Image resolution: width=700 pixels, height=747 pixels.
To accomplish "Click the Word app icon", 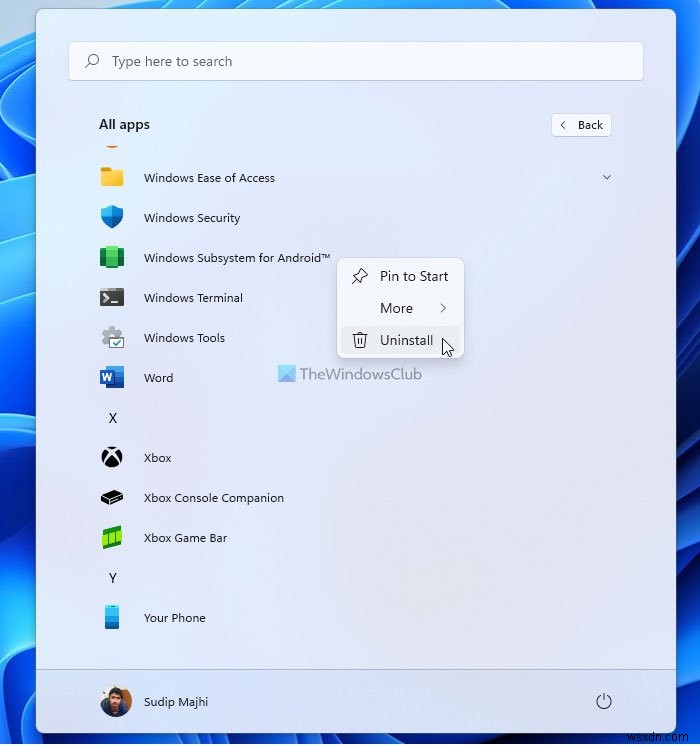I will click(x=112, y=377).
